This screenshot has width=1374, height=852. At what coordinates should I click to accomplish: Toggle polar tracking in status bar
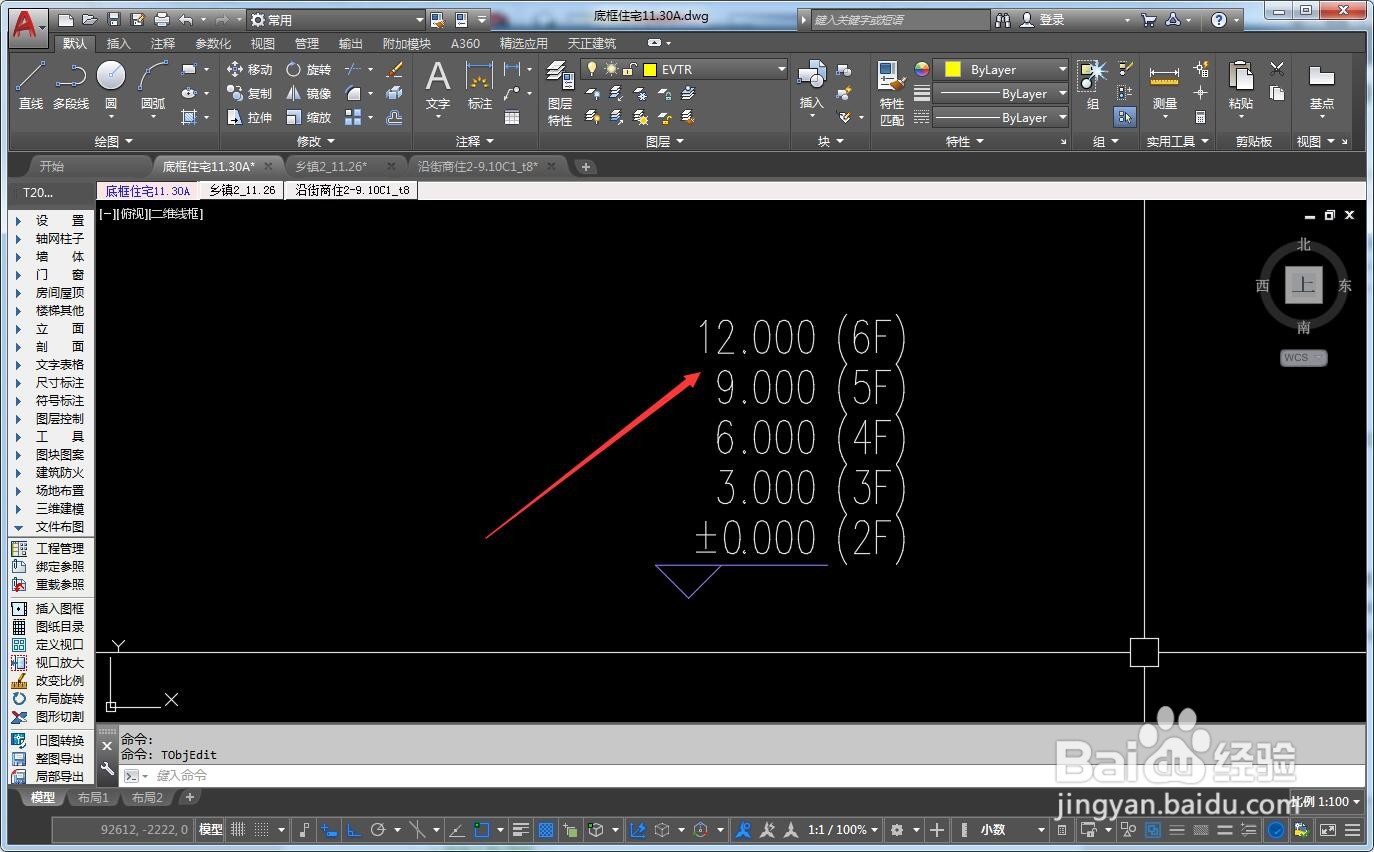click(378, 830)
